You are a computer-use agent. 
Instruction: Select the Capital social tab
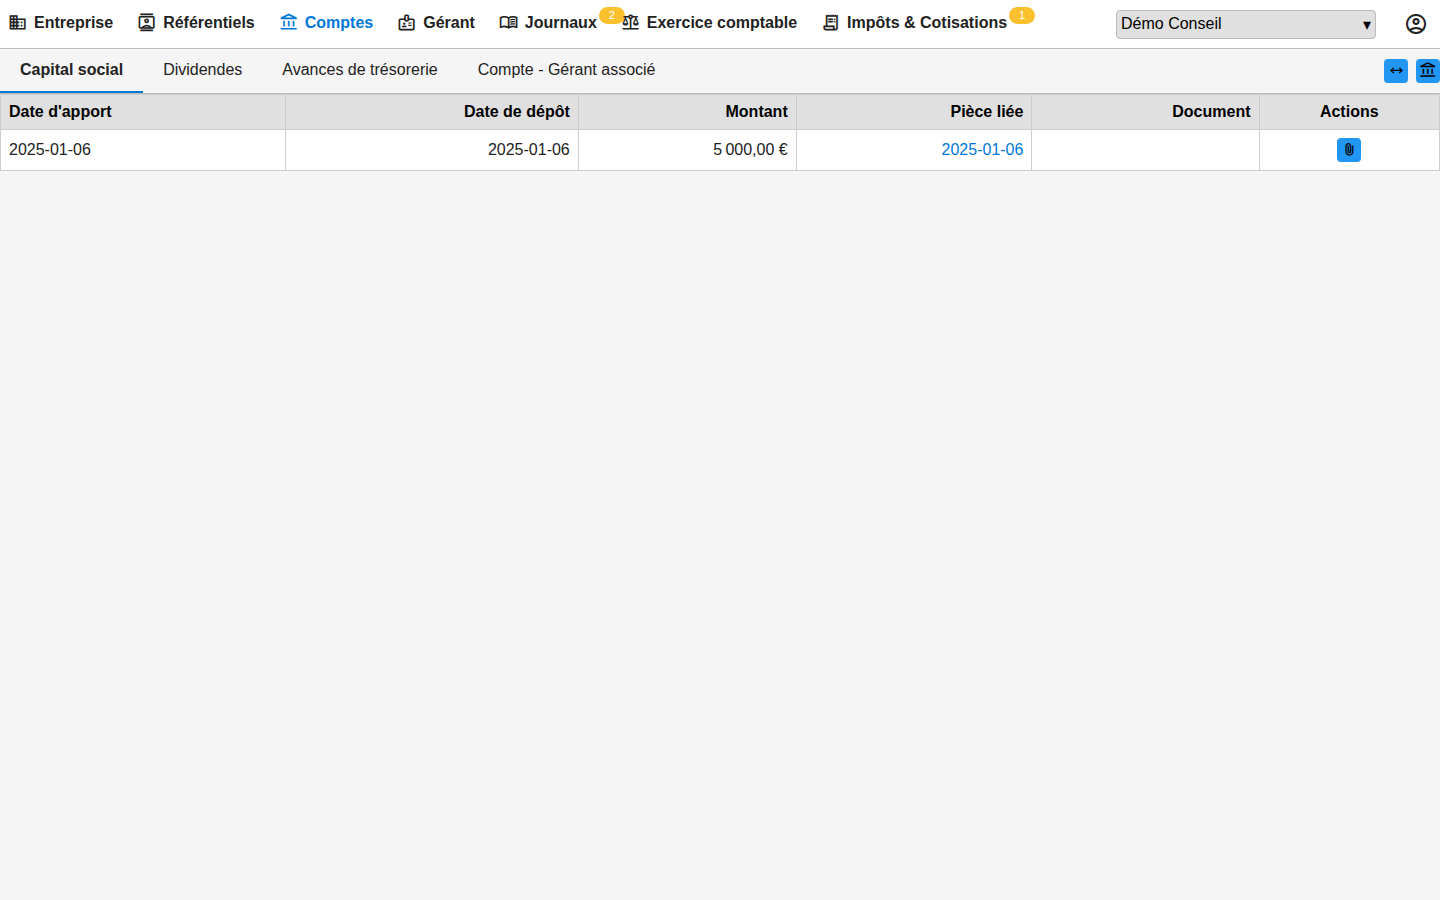pos(71,70)
